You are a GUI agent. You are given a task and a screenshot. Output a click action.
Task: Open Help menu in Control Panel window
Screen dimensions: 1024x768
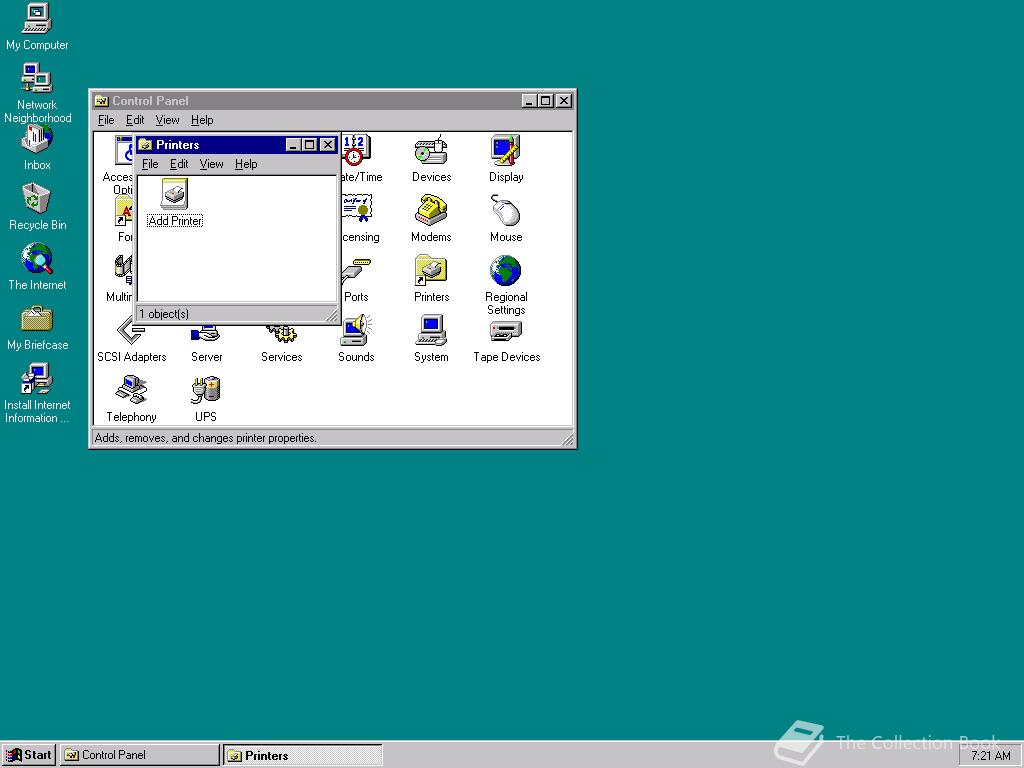tap(202, 120)
